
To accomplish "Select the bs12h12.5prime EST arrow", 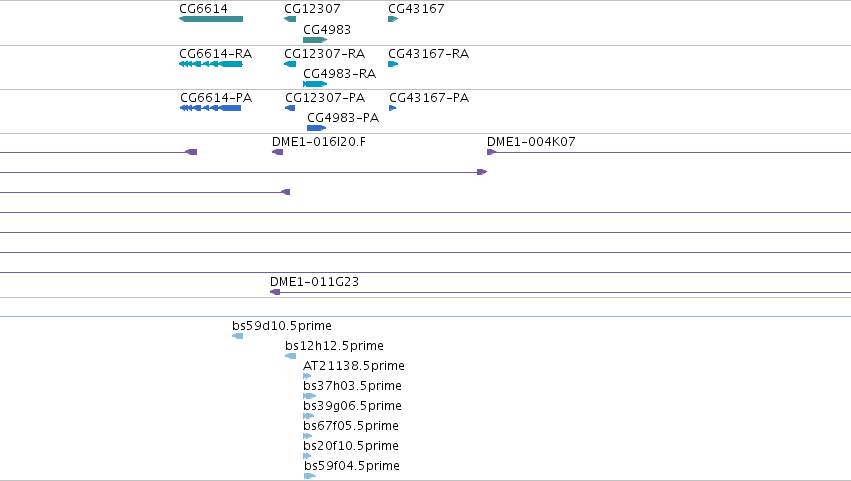I will click(291, 356).
